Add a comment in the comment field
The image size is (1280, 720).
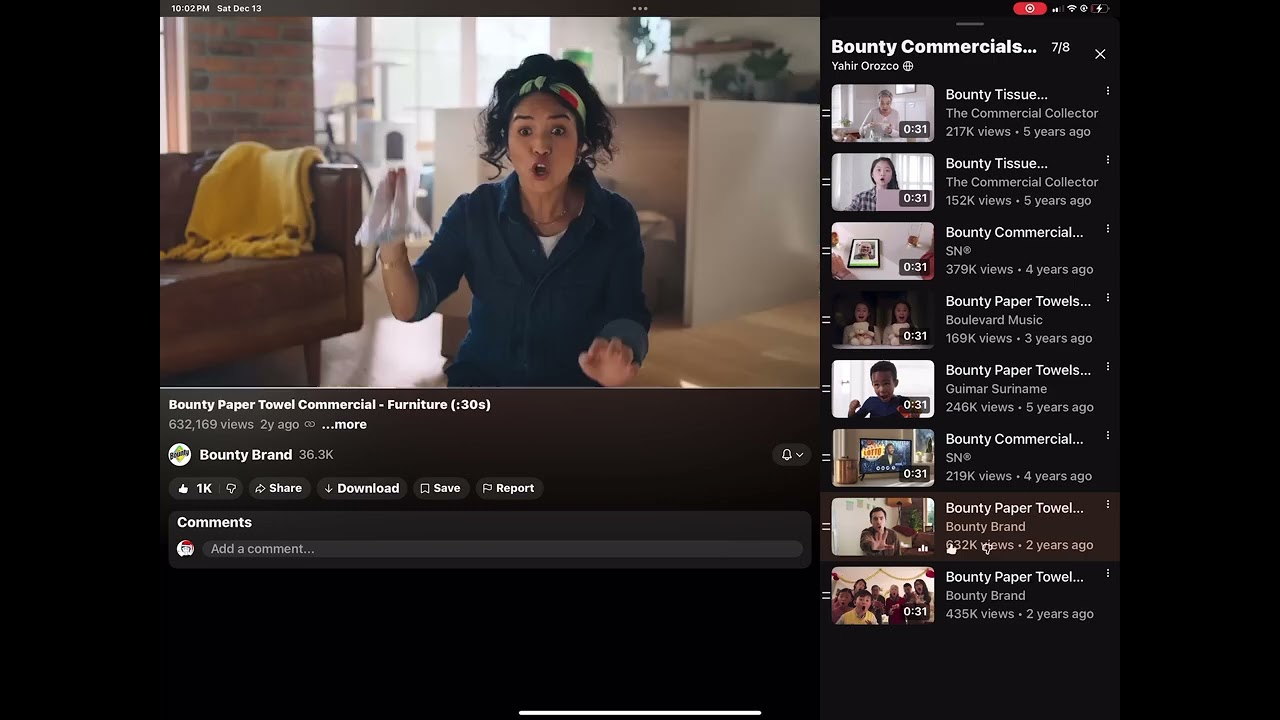(503, 549)
